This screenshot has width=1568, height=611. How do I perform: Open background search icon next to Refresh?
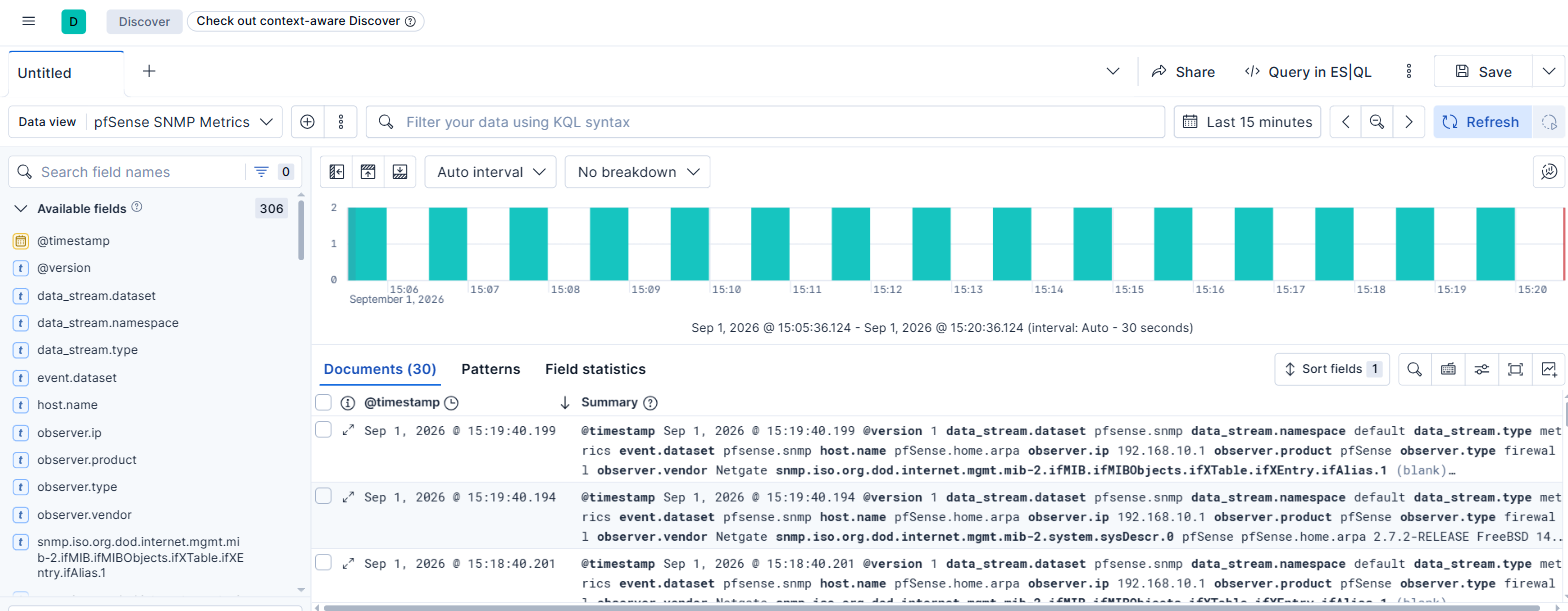point(1549,122)
